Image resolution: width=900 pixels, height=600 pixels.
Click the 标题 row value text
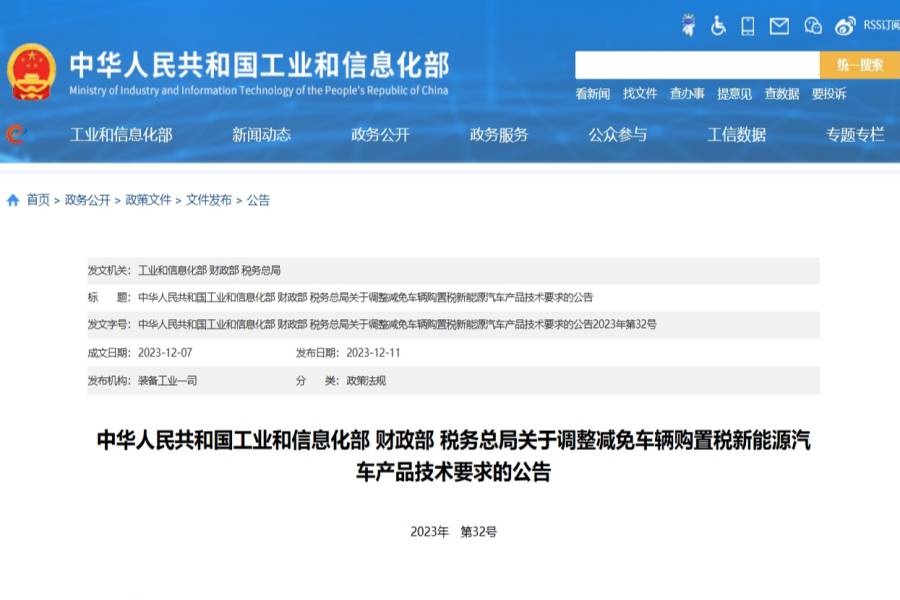366,297
